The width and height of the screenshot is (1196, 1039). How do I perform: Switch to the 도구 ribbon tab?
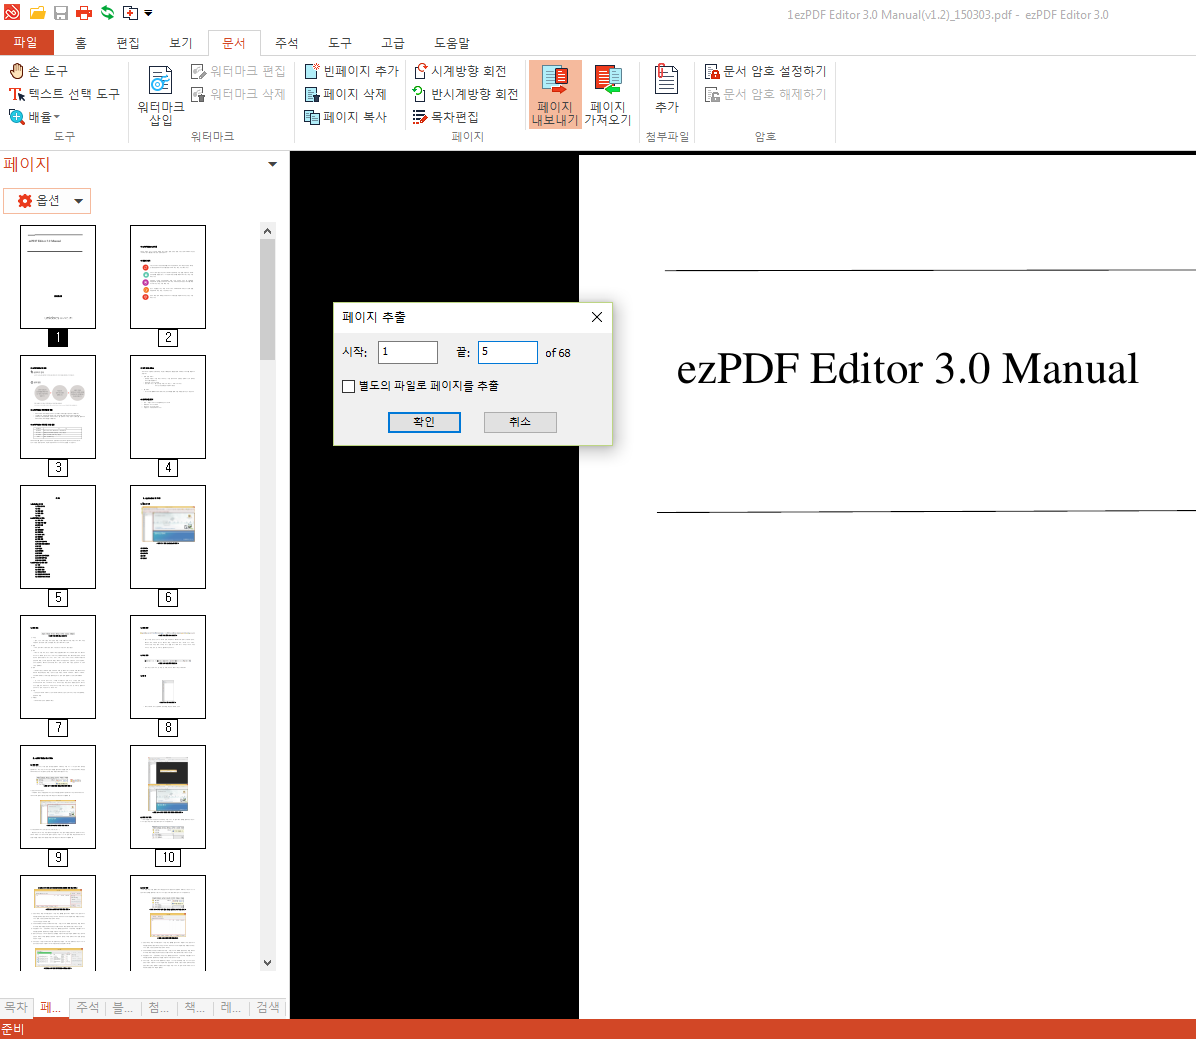point(340,43)
